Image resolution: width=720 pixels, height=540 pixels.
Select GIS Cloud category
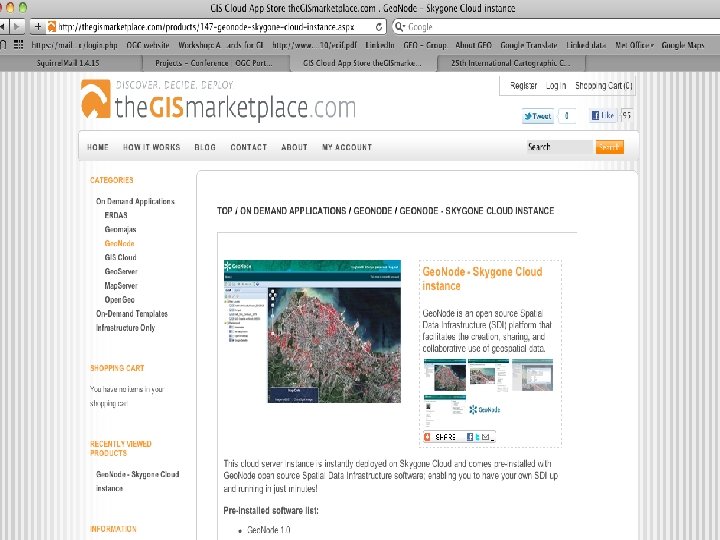tap(120, 257)
